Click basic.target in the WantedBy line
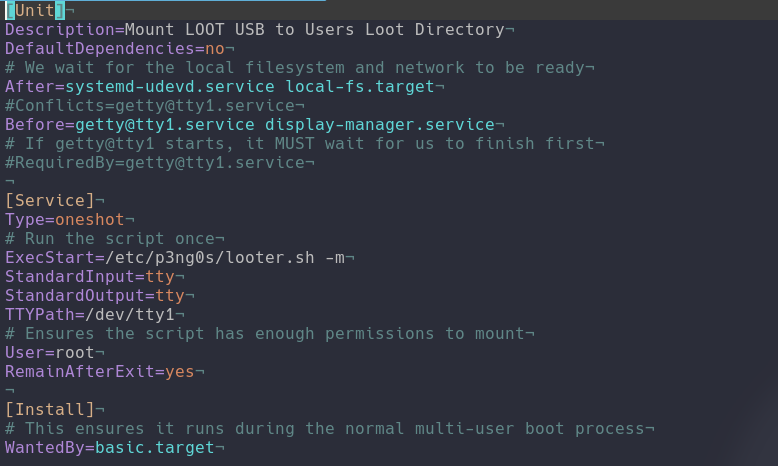The width and height of the screenshot is (778, 466). click(155, 448)
